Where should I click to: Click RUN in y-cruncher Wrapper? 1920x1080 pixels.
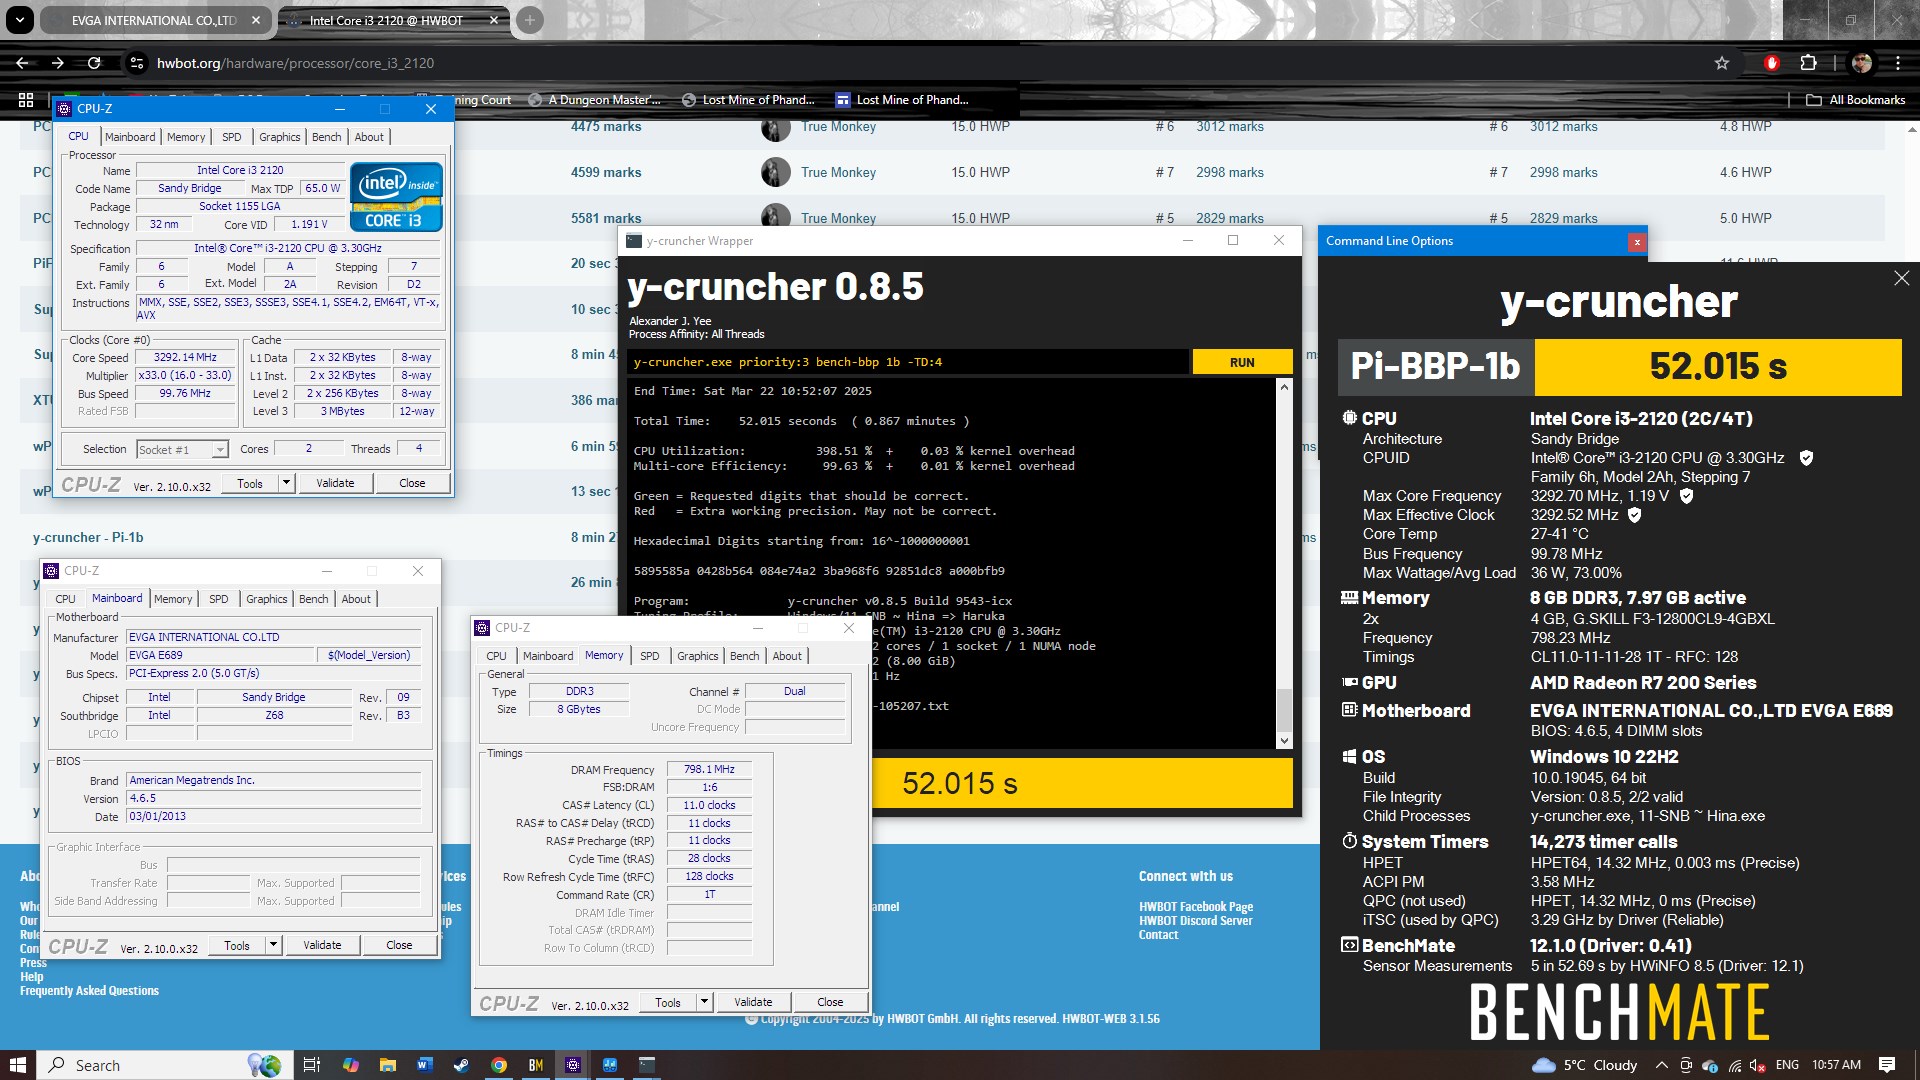[x=1242, y=362]
